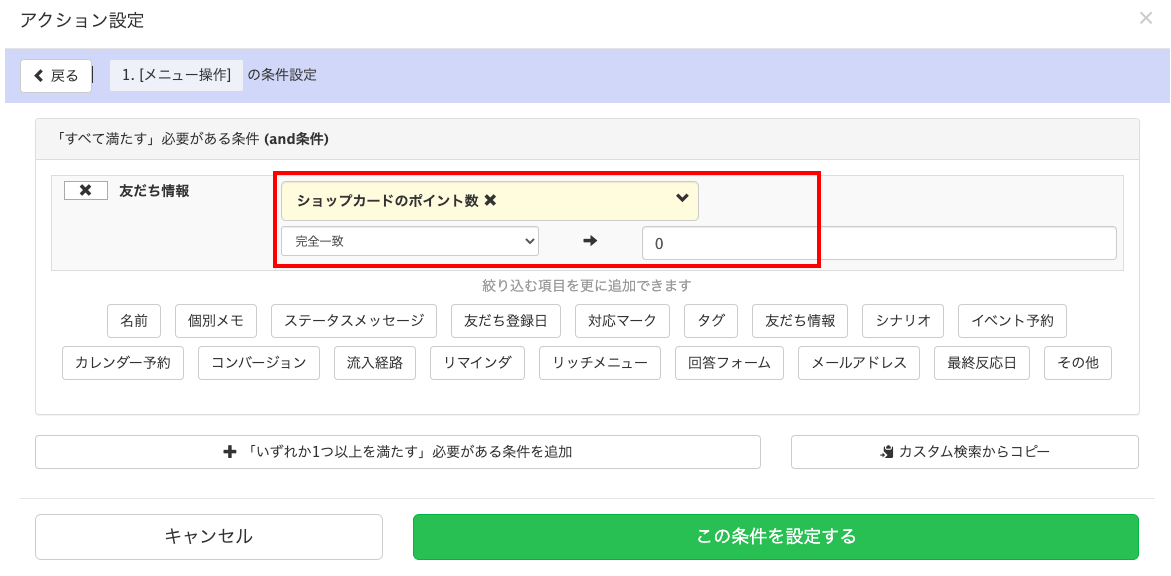Close the アクション設定 dialog
The image size is (1171, 576).
coord(1146,18)
